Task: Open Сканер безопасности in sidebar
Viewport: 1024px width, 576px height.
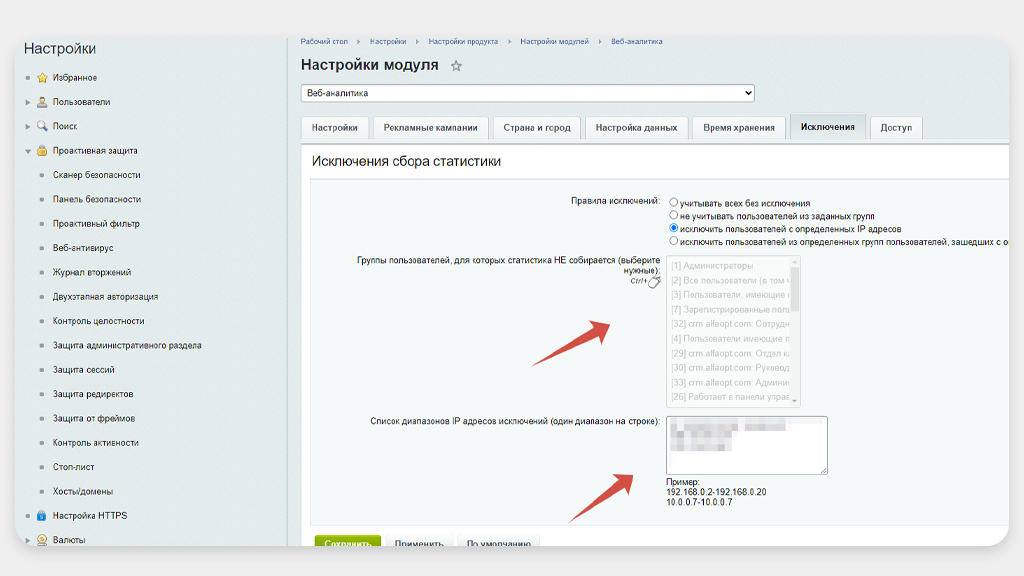Action: [97, 175]
